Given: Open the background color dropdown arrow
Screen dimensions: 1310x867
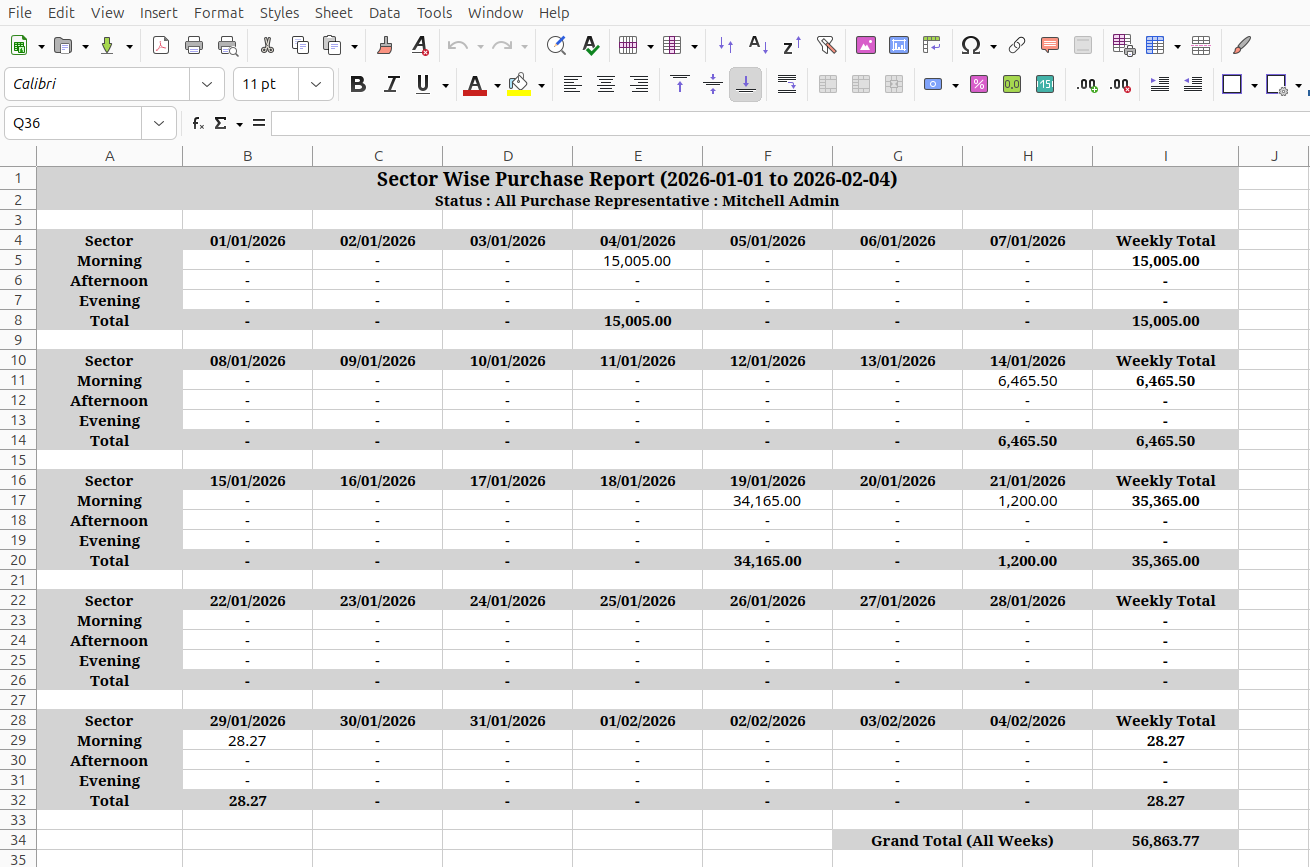Looking at the screenshot, I should (x=541, y=85).
